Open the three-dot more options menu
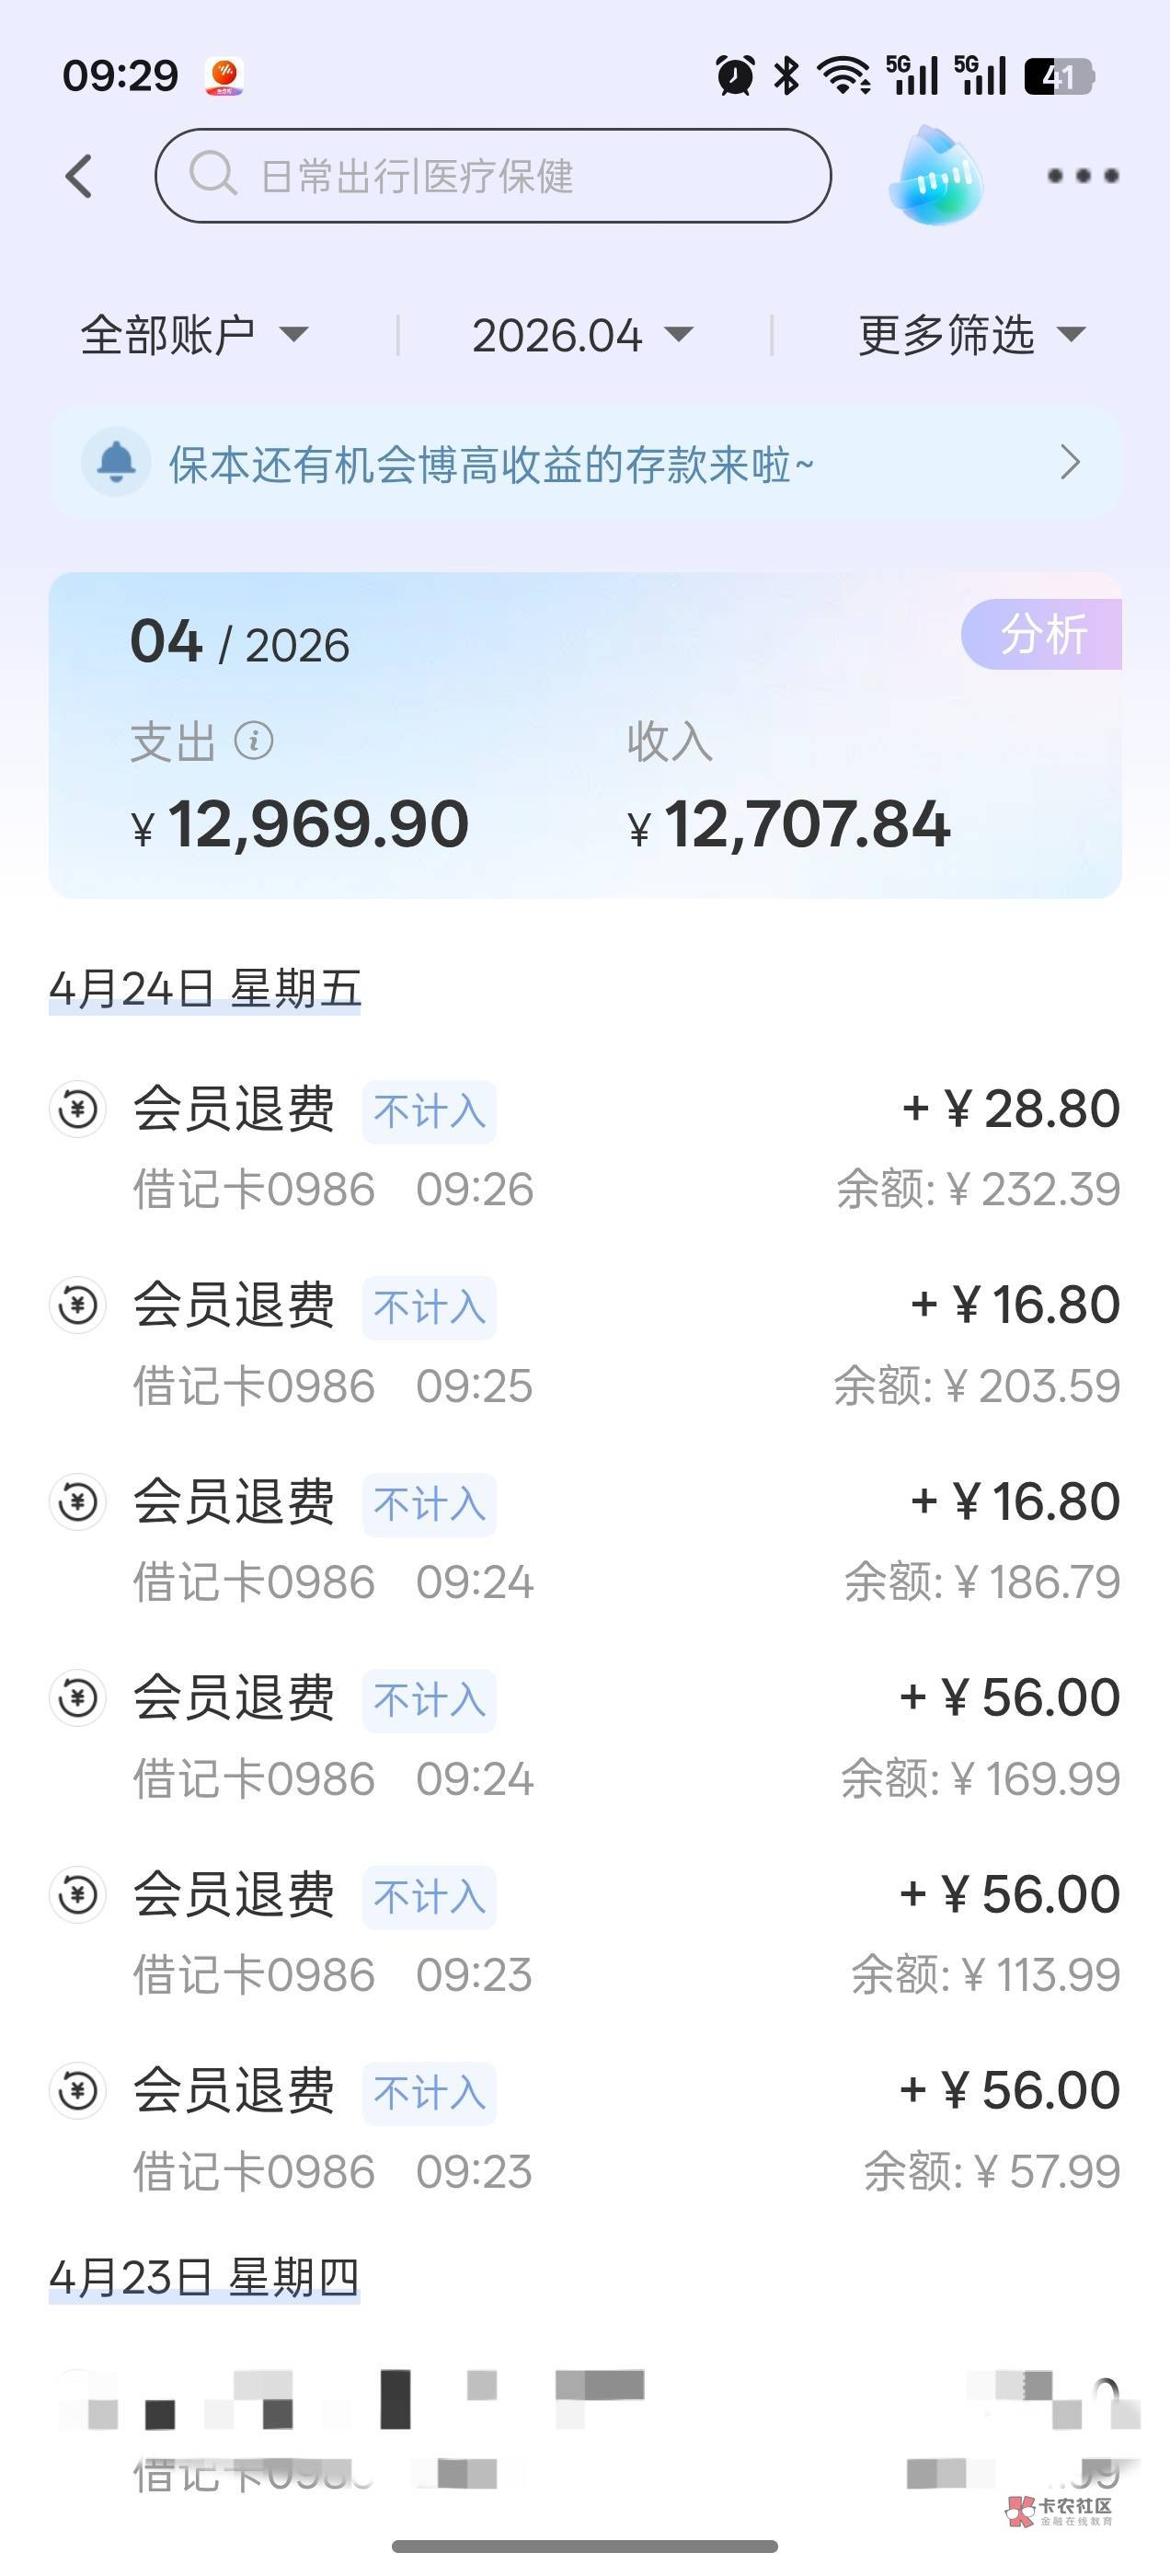This screenshot has height=2576, width=1170. [x=1083, y=176]
